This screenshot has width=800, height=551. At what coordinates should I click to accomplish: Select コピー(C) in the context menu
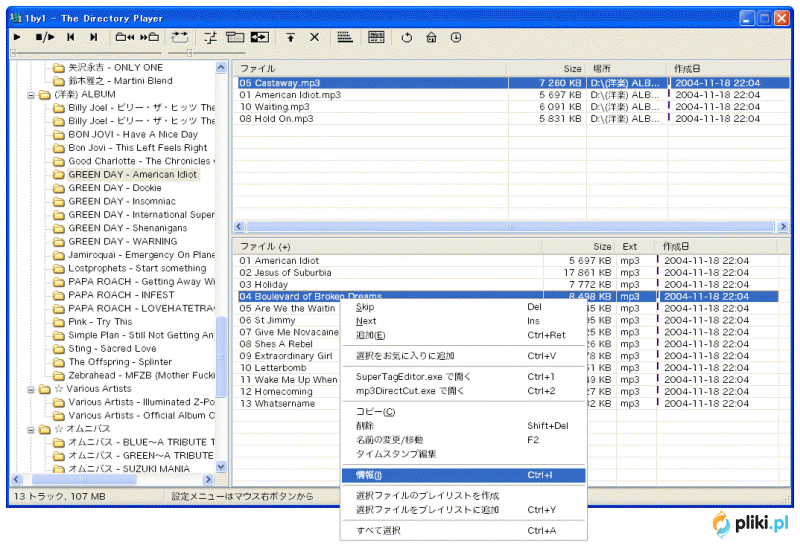(463, 412)
